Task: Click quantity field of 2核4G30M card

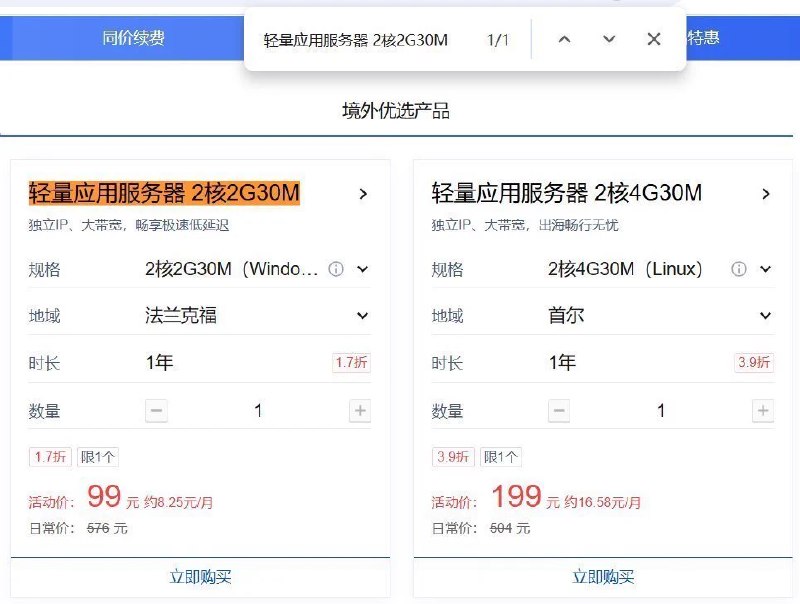Action: (x=661, y=411)
